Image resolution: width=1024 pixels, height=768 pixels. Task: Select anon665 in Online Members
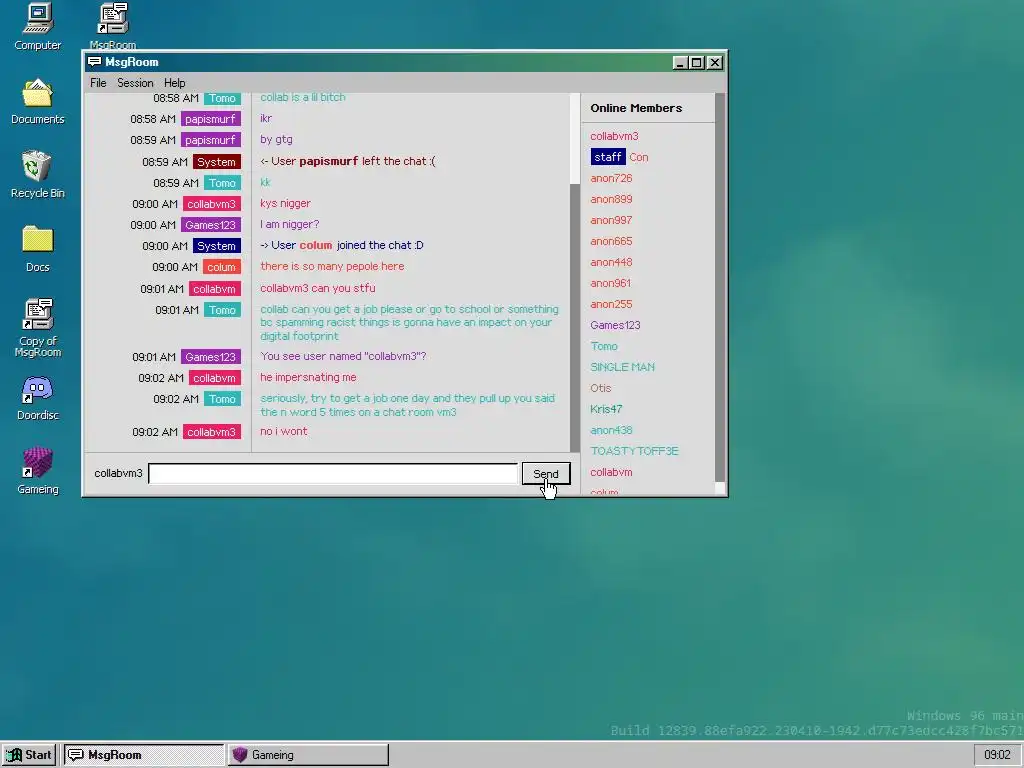click(611, 241)
